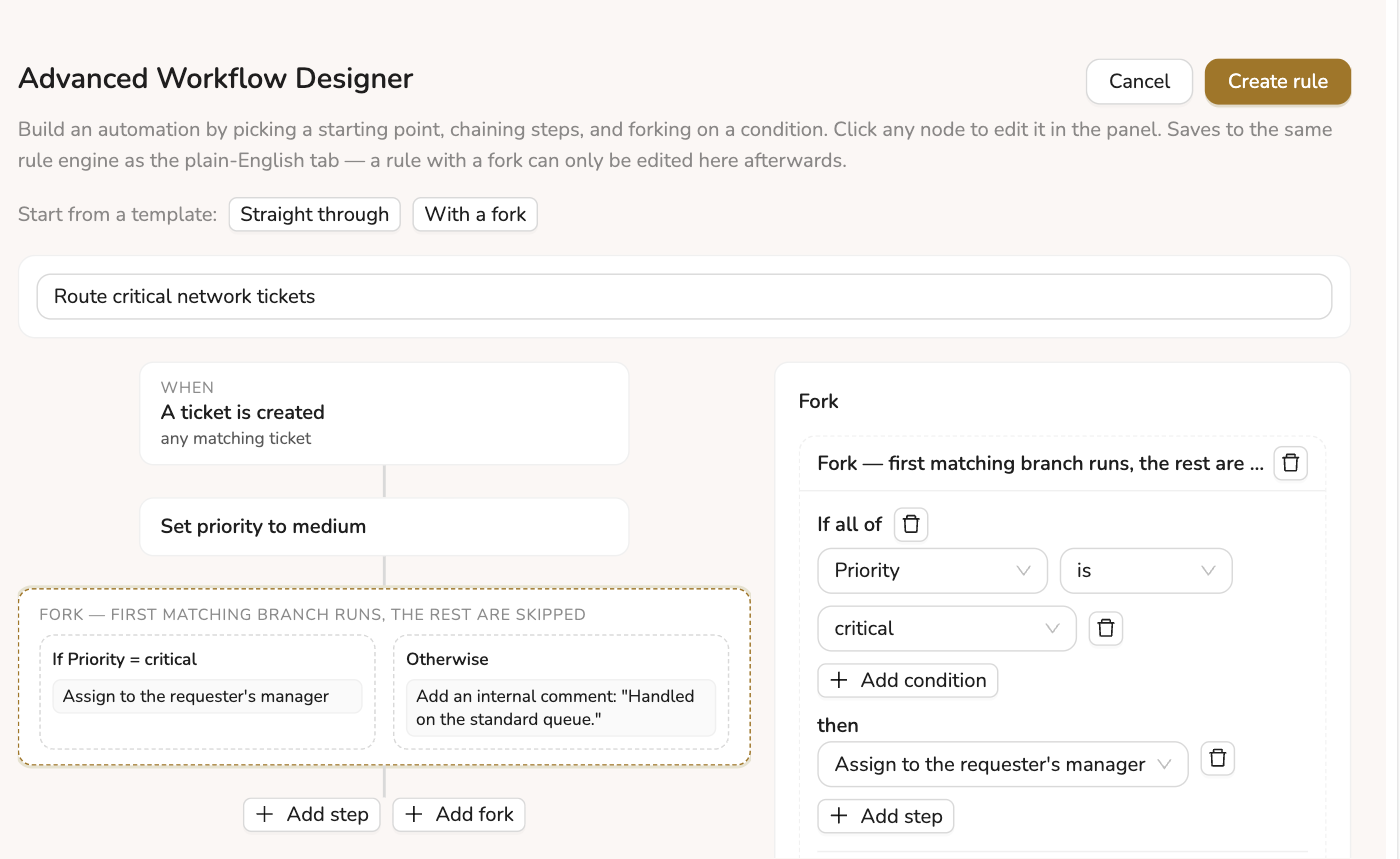Select the "Set priority to medium" node
The image size is (1400, 859).
tap(384, 526)
